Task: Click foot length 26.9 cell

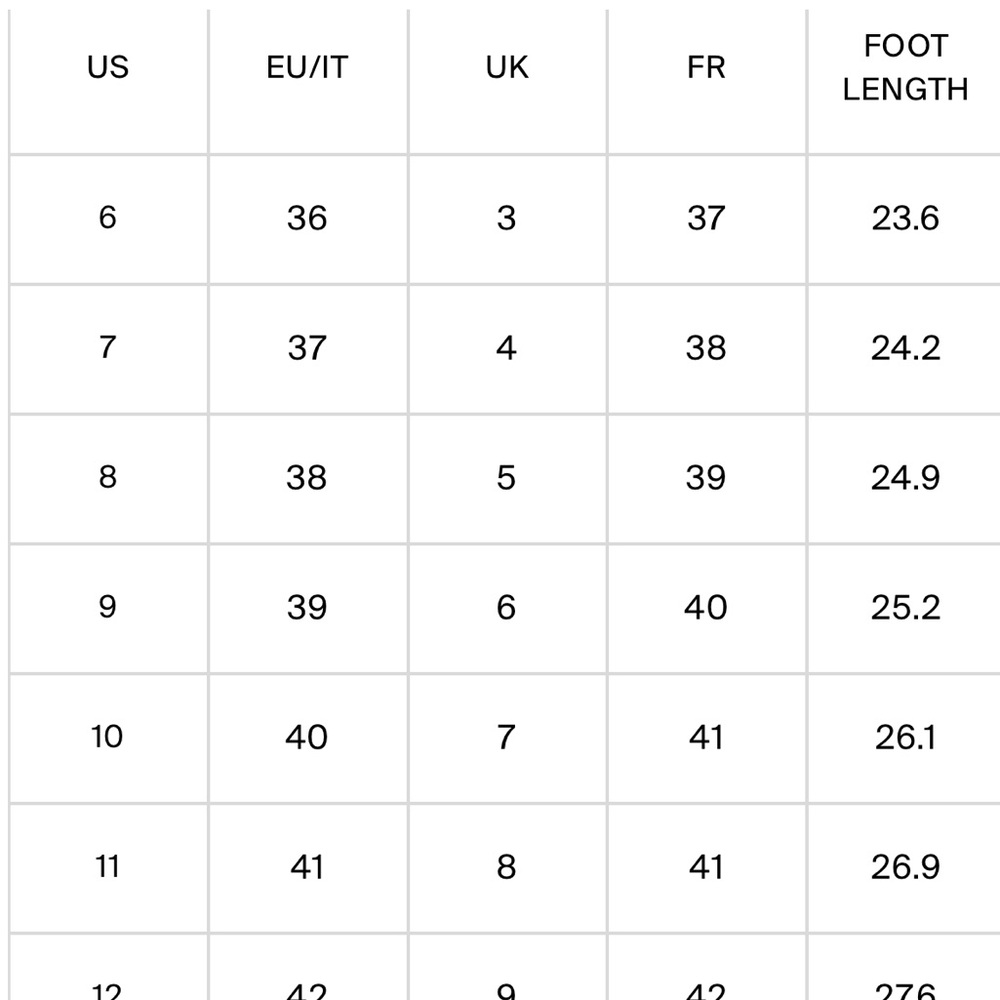Action: click(x=904, y=868)
